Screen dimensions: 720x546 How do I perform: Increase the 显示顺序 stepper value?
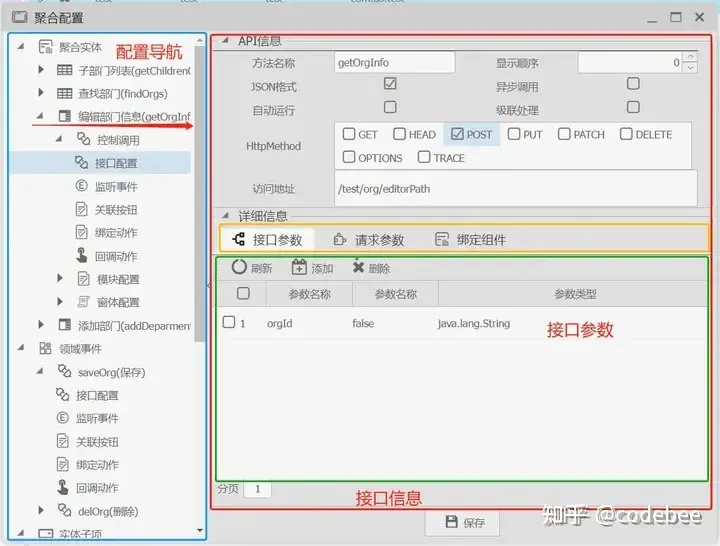coord(690,57)
